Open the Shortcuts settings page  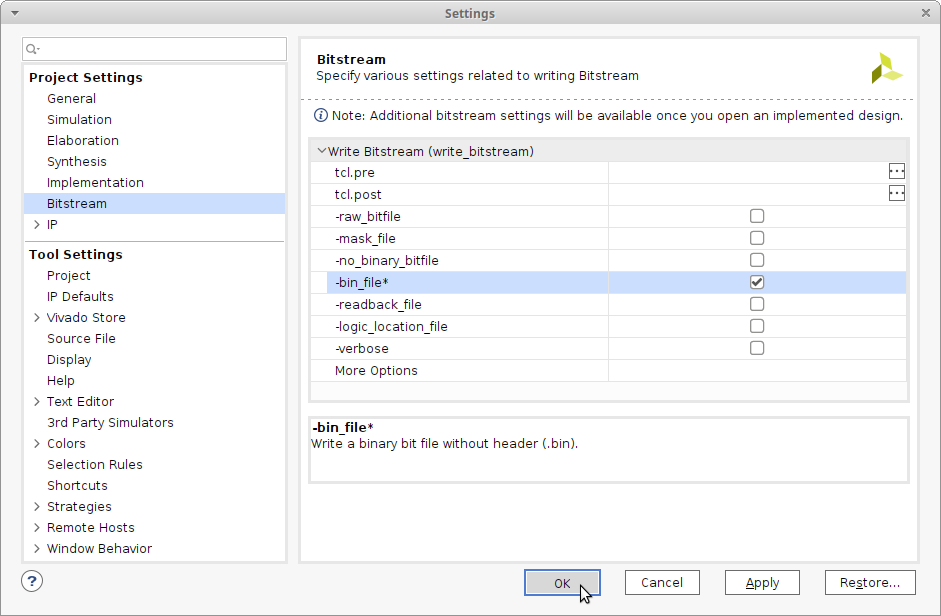coord(77,486)
